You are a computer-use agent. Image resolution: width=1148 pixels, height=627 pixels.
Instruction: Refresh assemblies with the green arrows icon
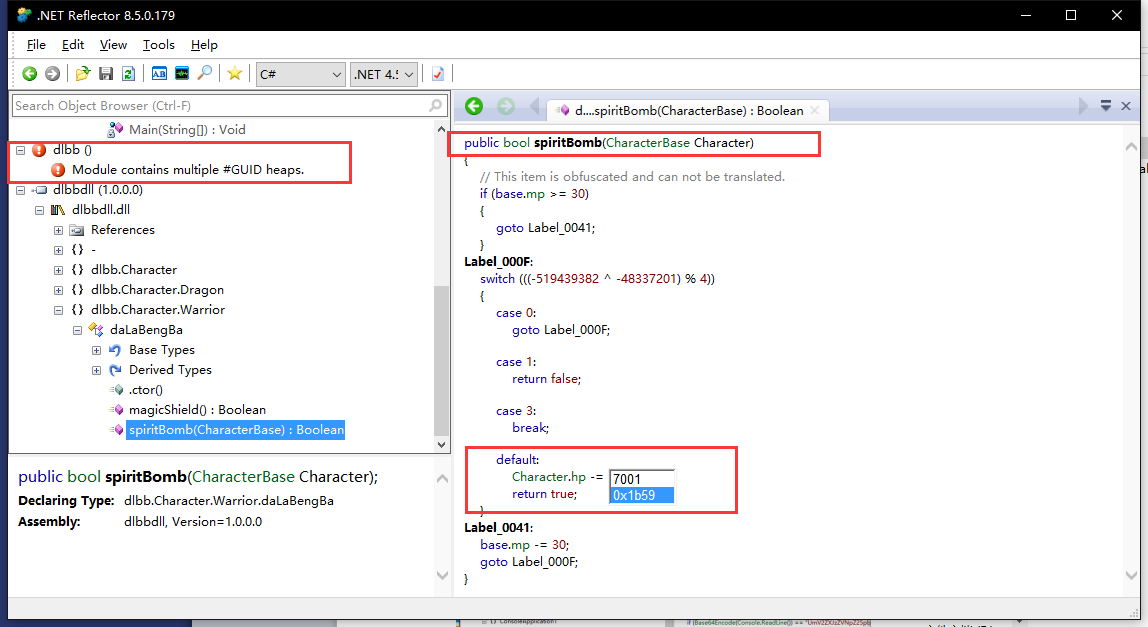(x=128, y=73)
